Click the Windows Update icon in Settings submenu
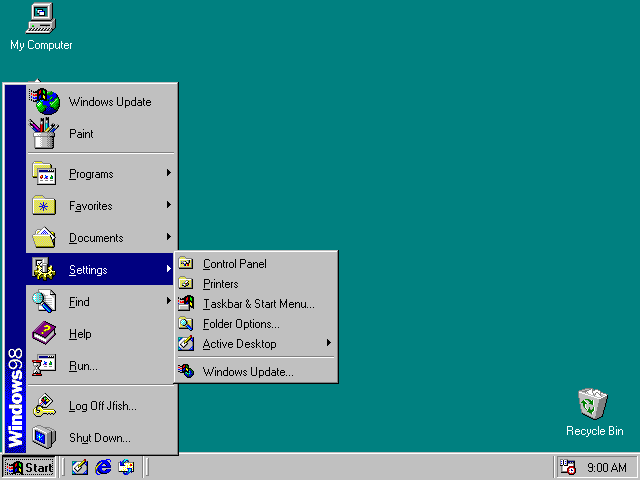 pos(186,371)
